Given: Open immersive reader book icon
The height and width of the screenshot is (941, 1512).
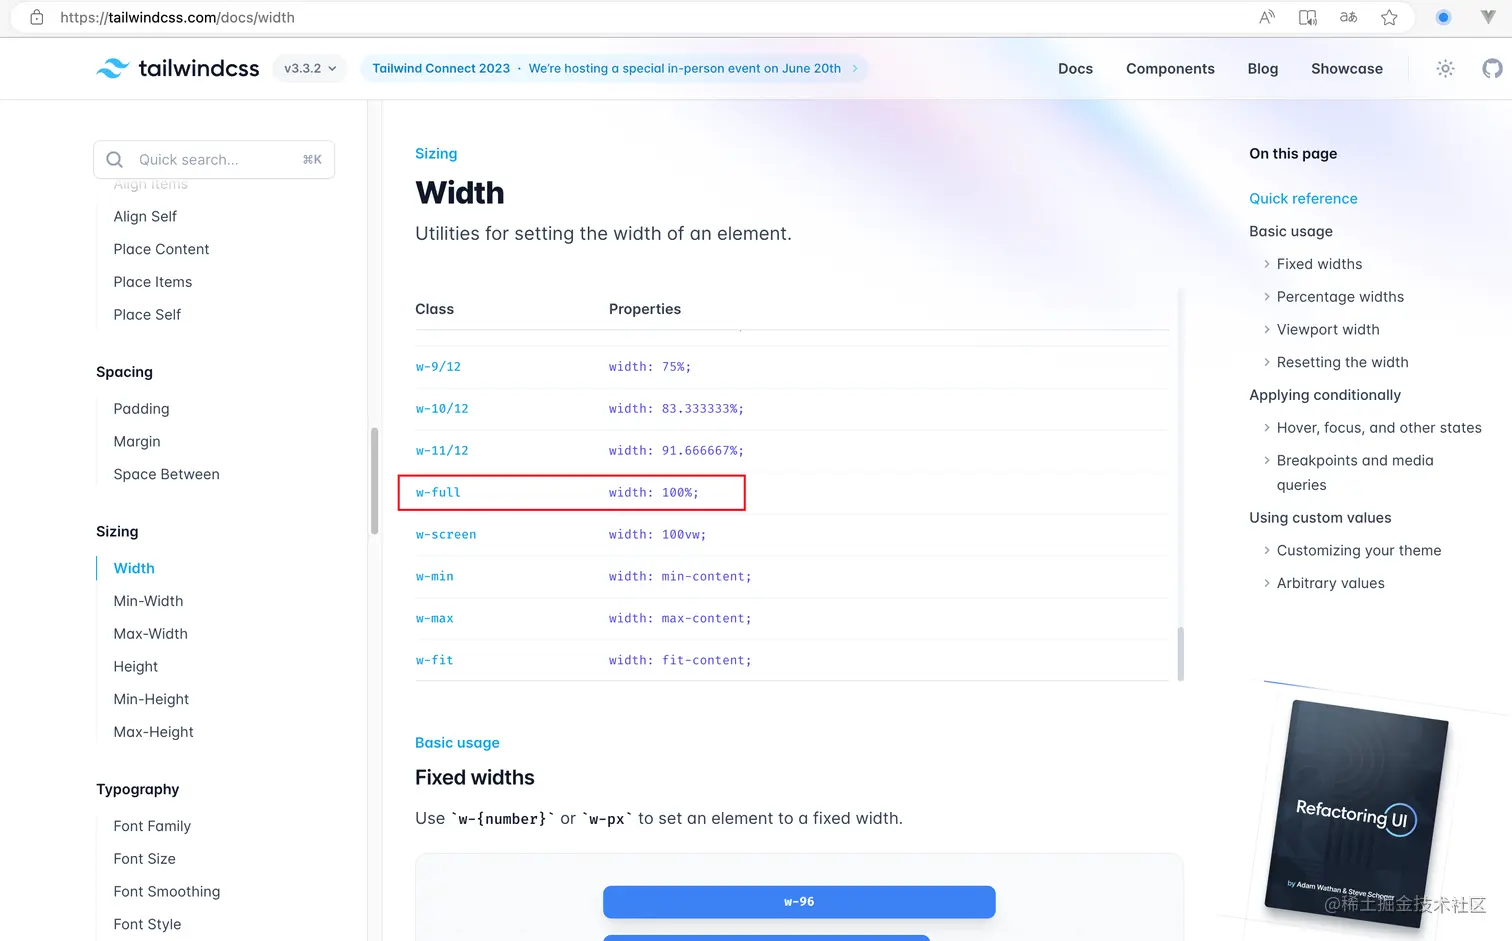Looking at the screenshot, I should pos(1307,17).
